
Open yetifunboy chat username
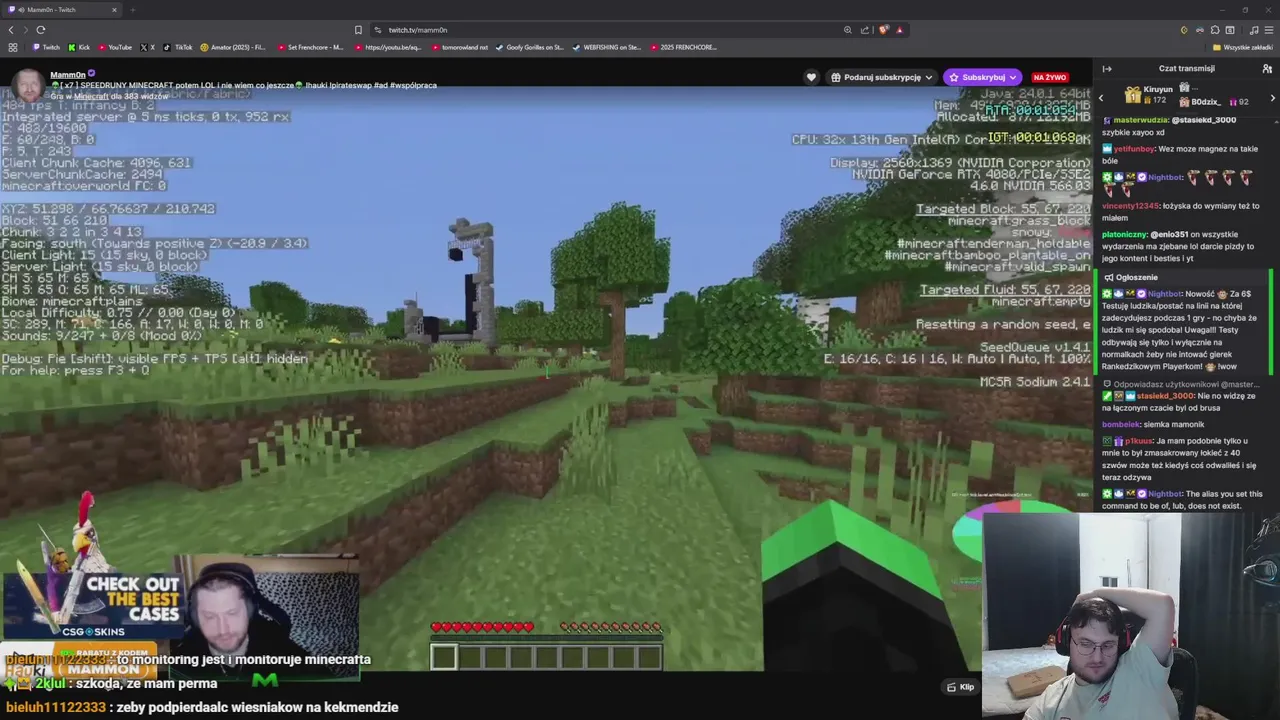(x=1135, y=149)
